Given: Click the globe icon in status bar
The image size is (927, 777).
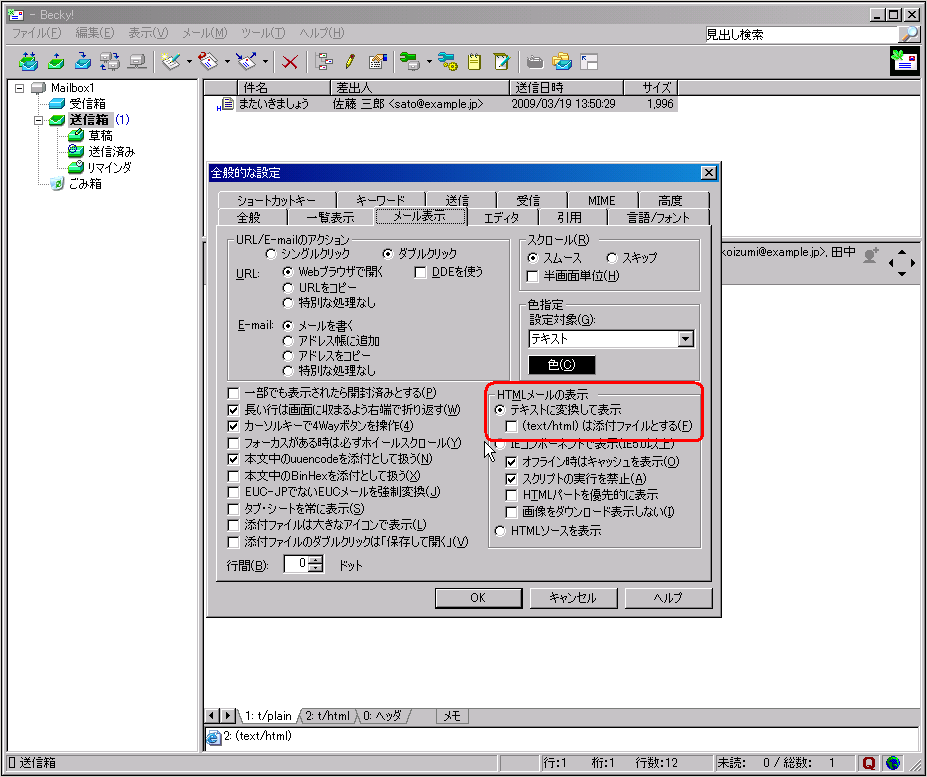Looking at the screenshot, I should tap(893, 763).
